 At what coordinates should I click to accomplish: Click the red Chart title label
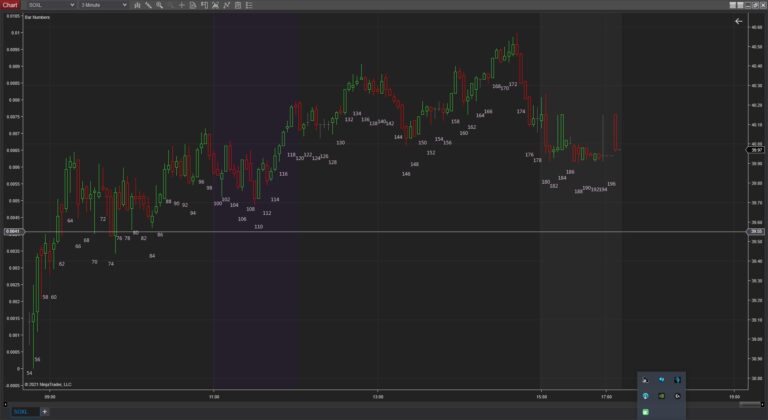click(x=10, y=5)
